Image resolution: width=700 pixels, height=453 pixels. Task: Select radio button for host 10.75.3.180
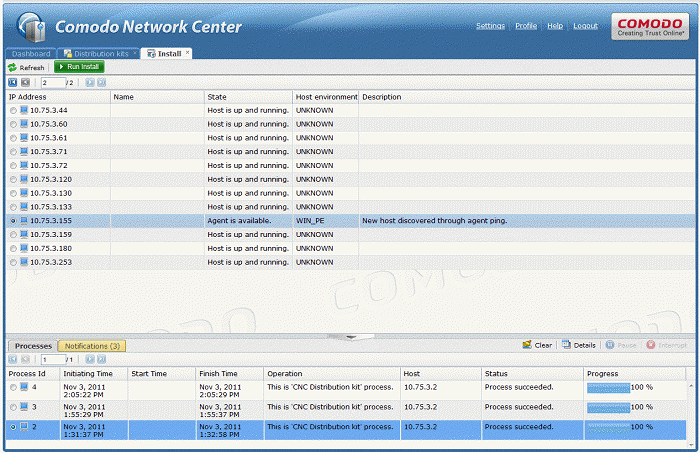13,249
